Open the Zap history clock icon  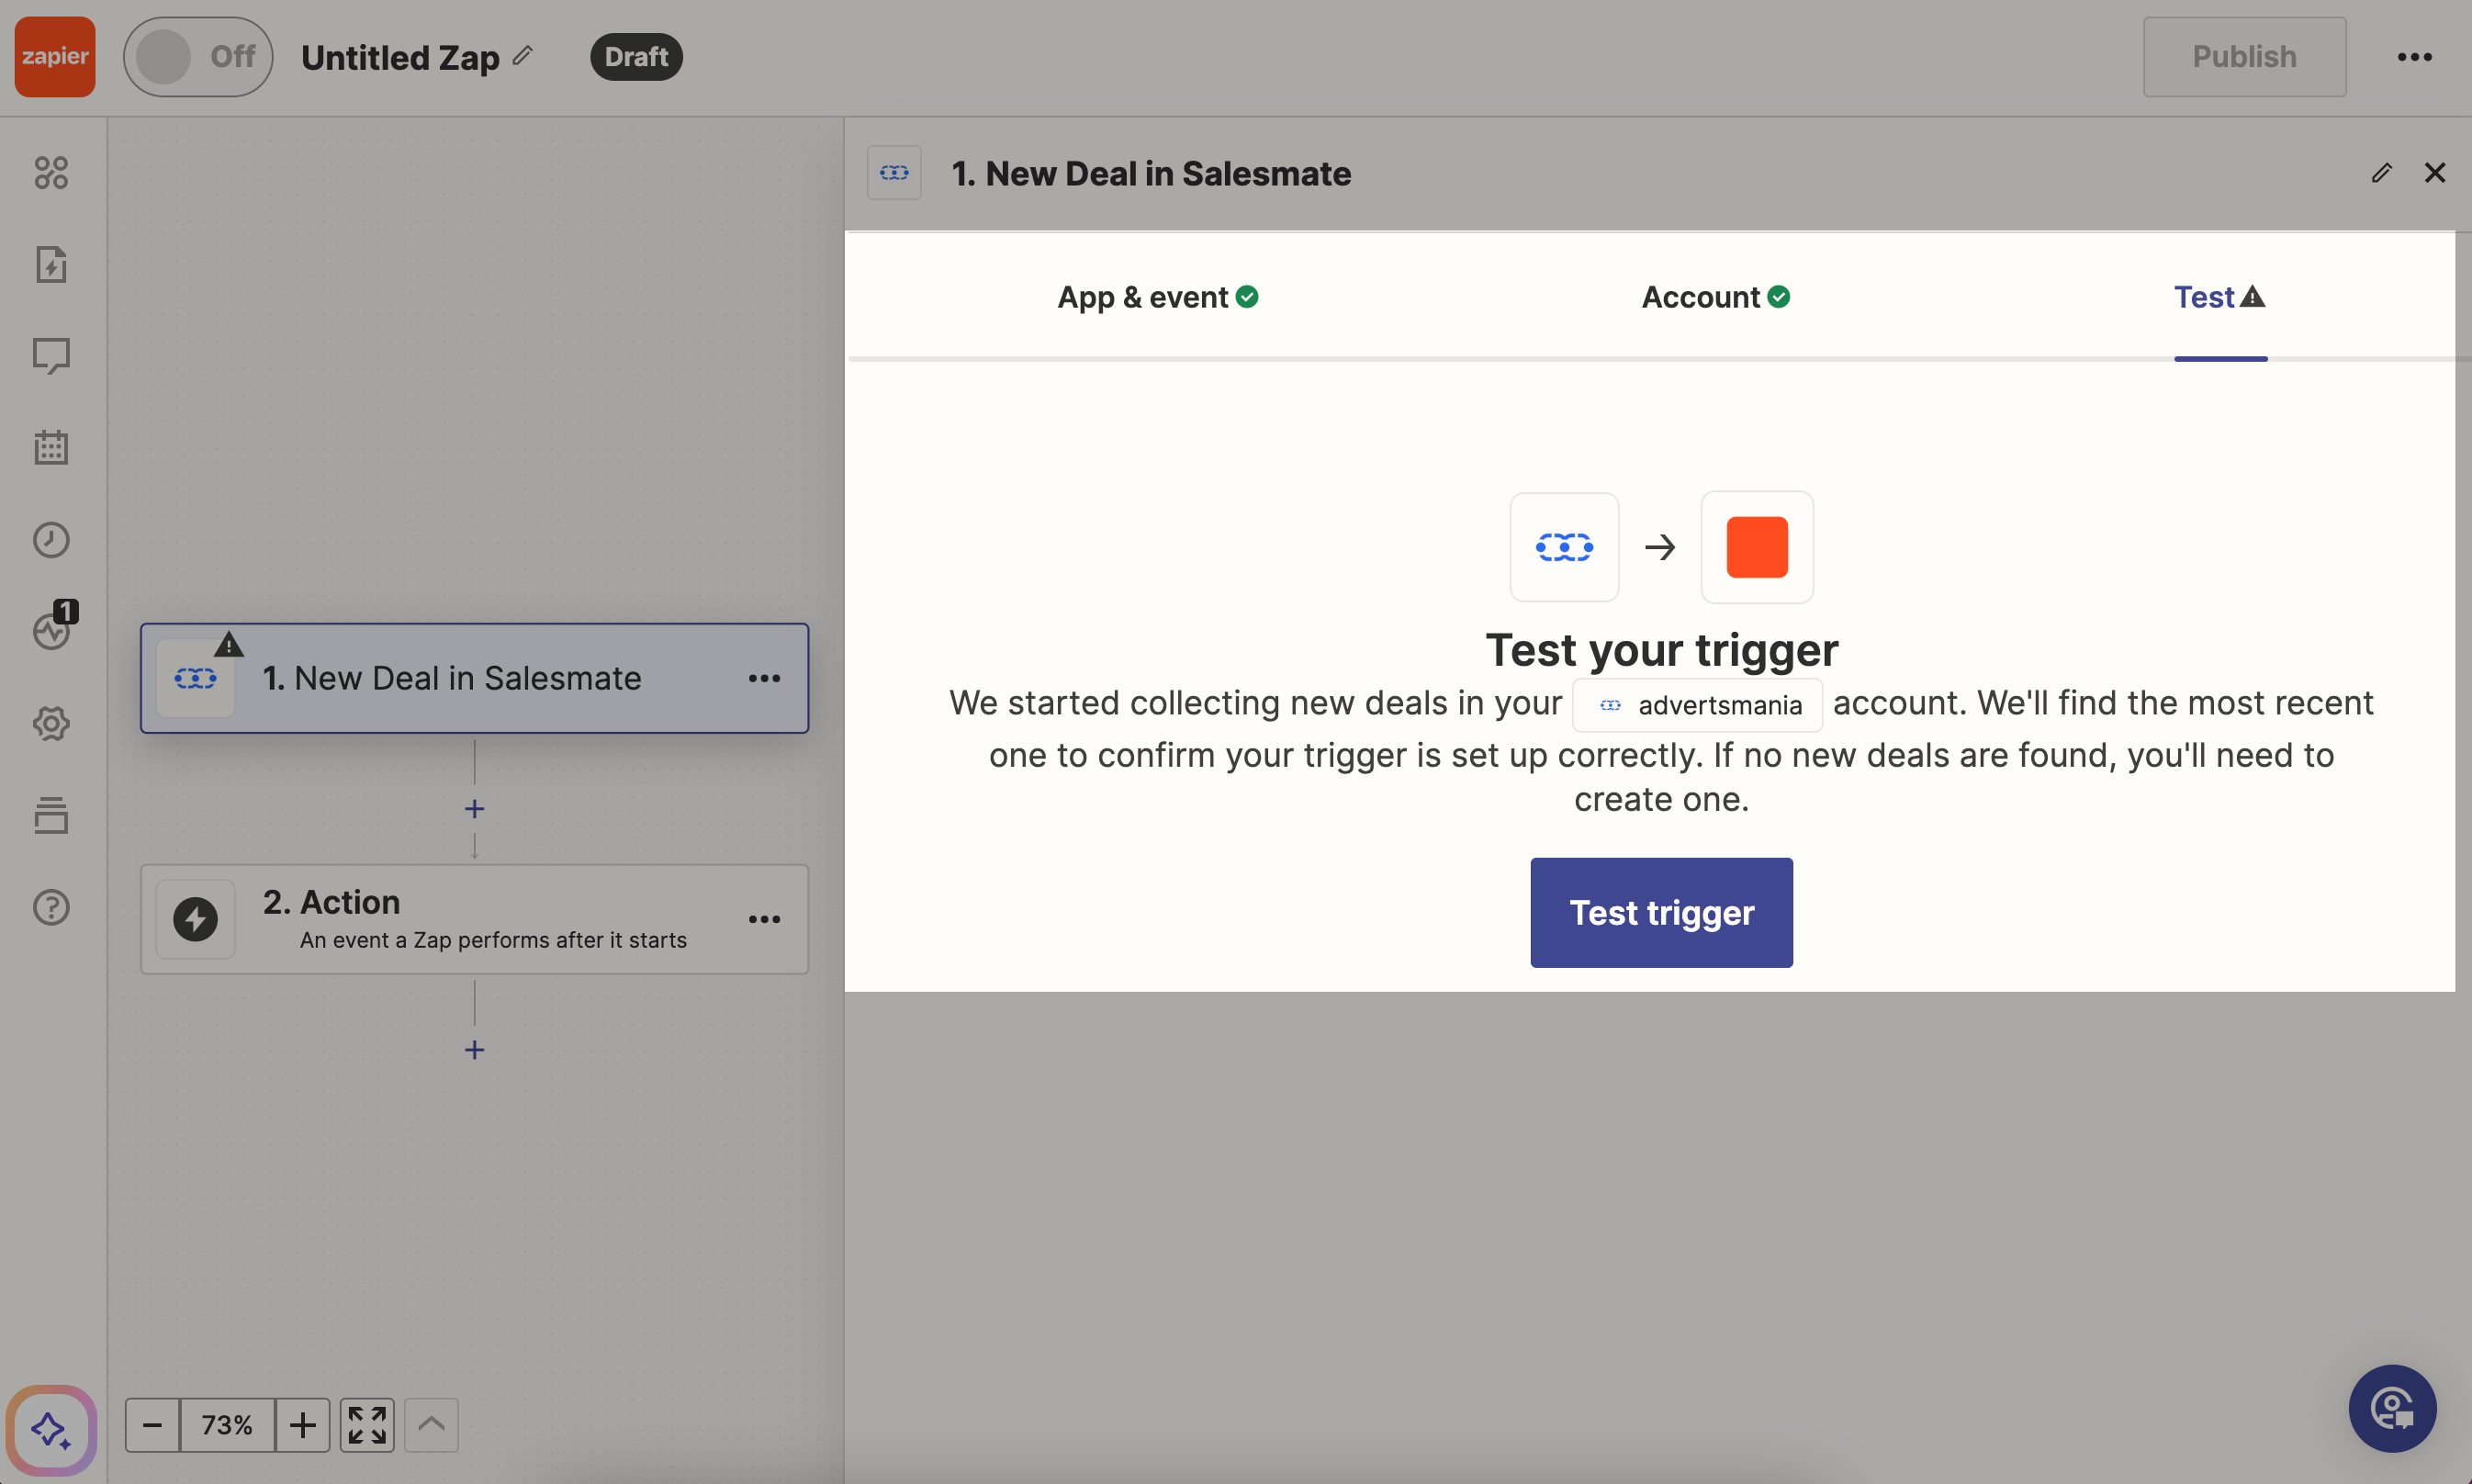[x=51, y=540]
